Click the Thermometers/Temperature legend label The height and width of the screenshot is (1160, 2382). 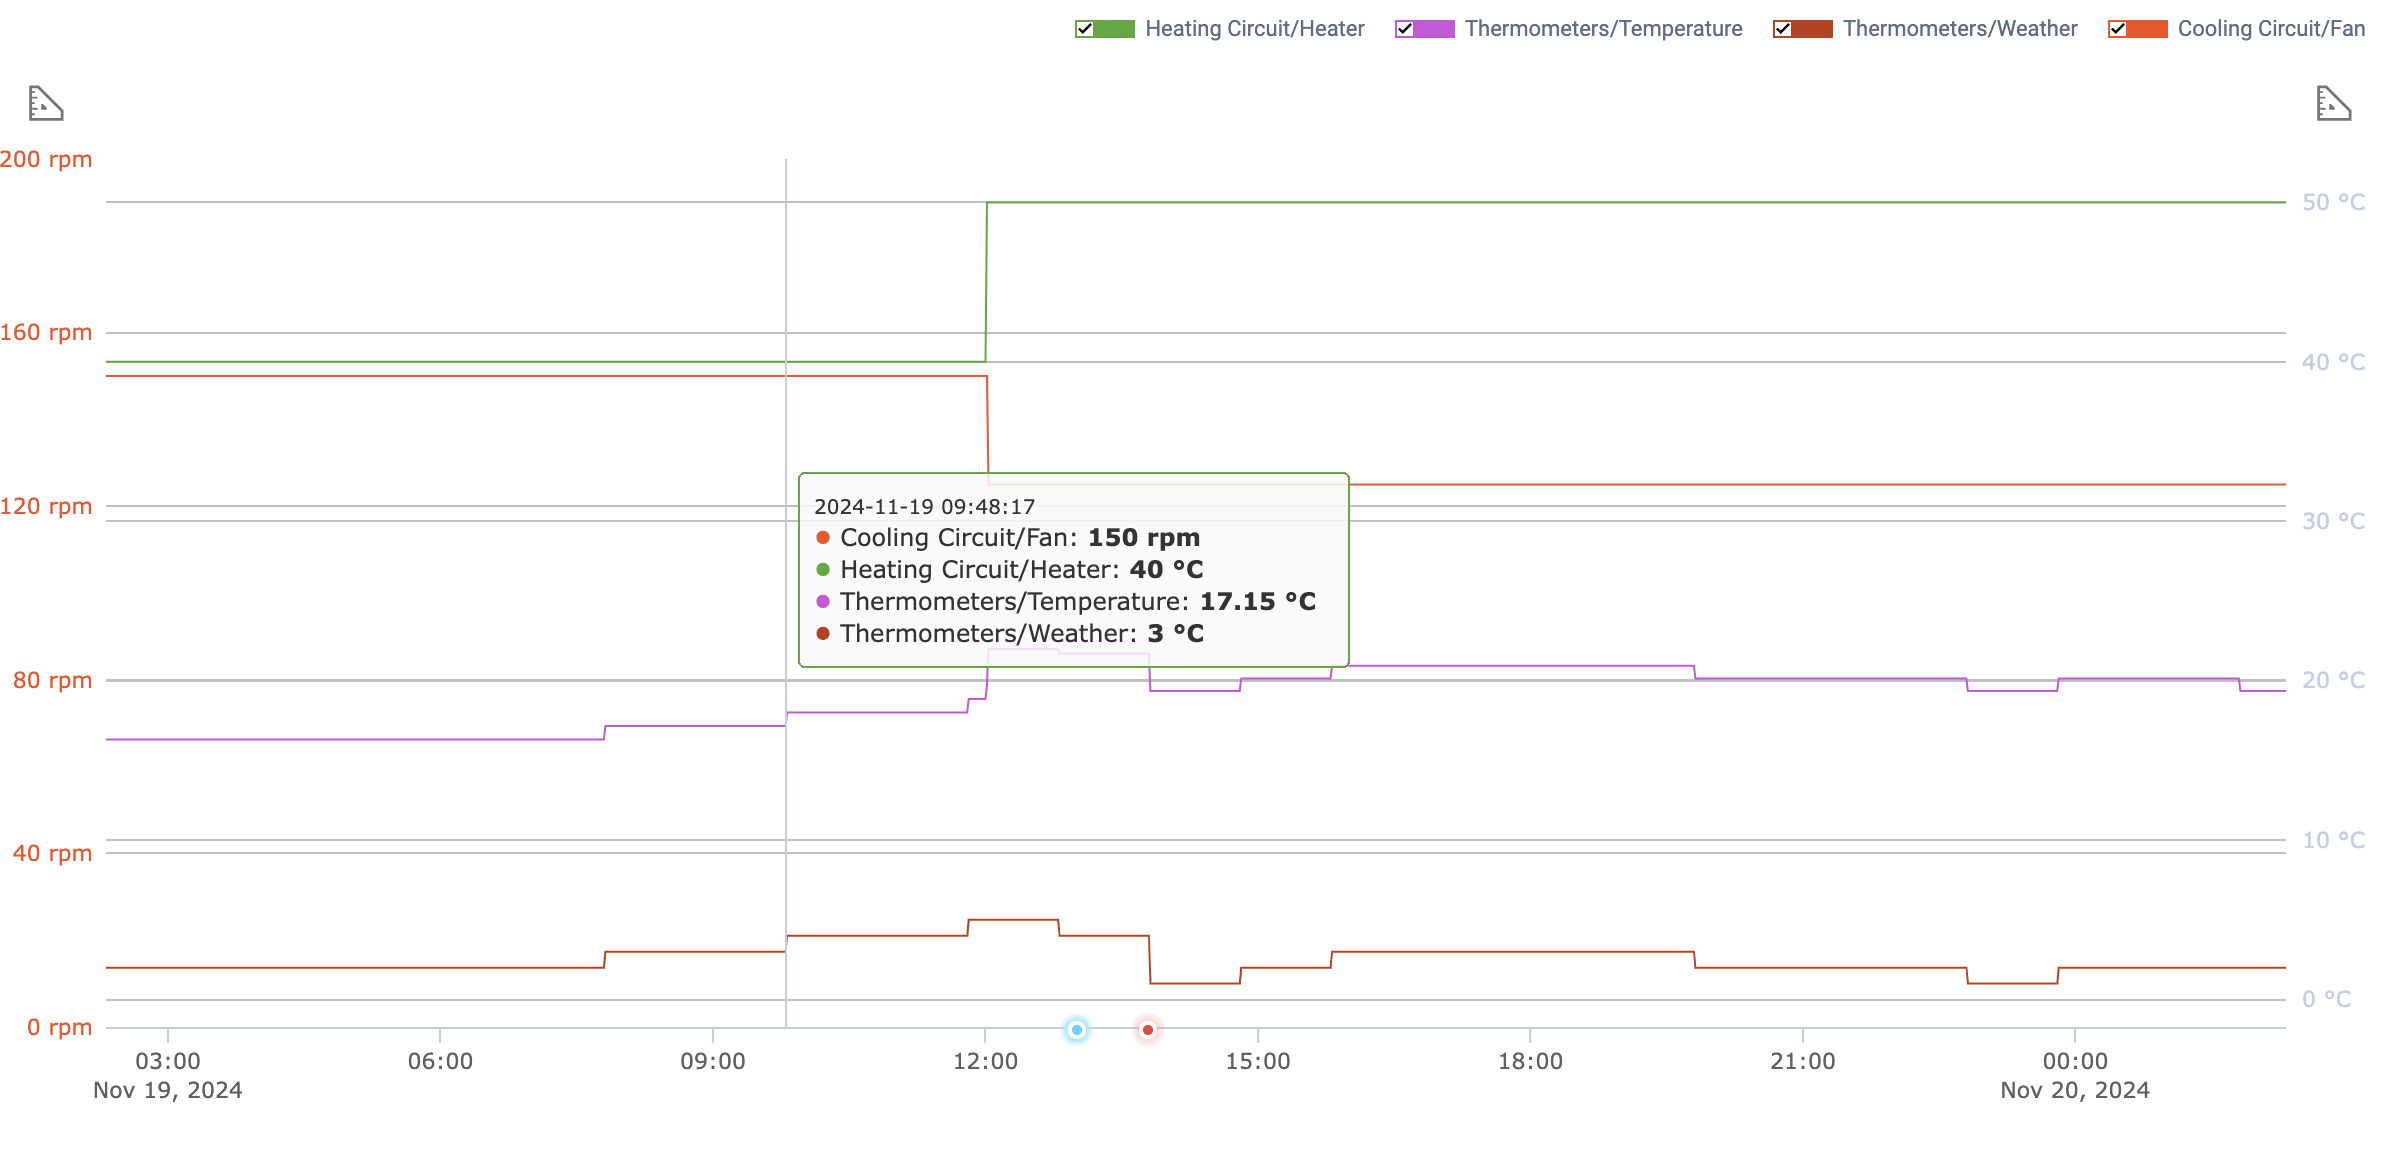(1604, 29)
